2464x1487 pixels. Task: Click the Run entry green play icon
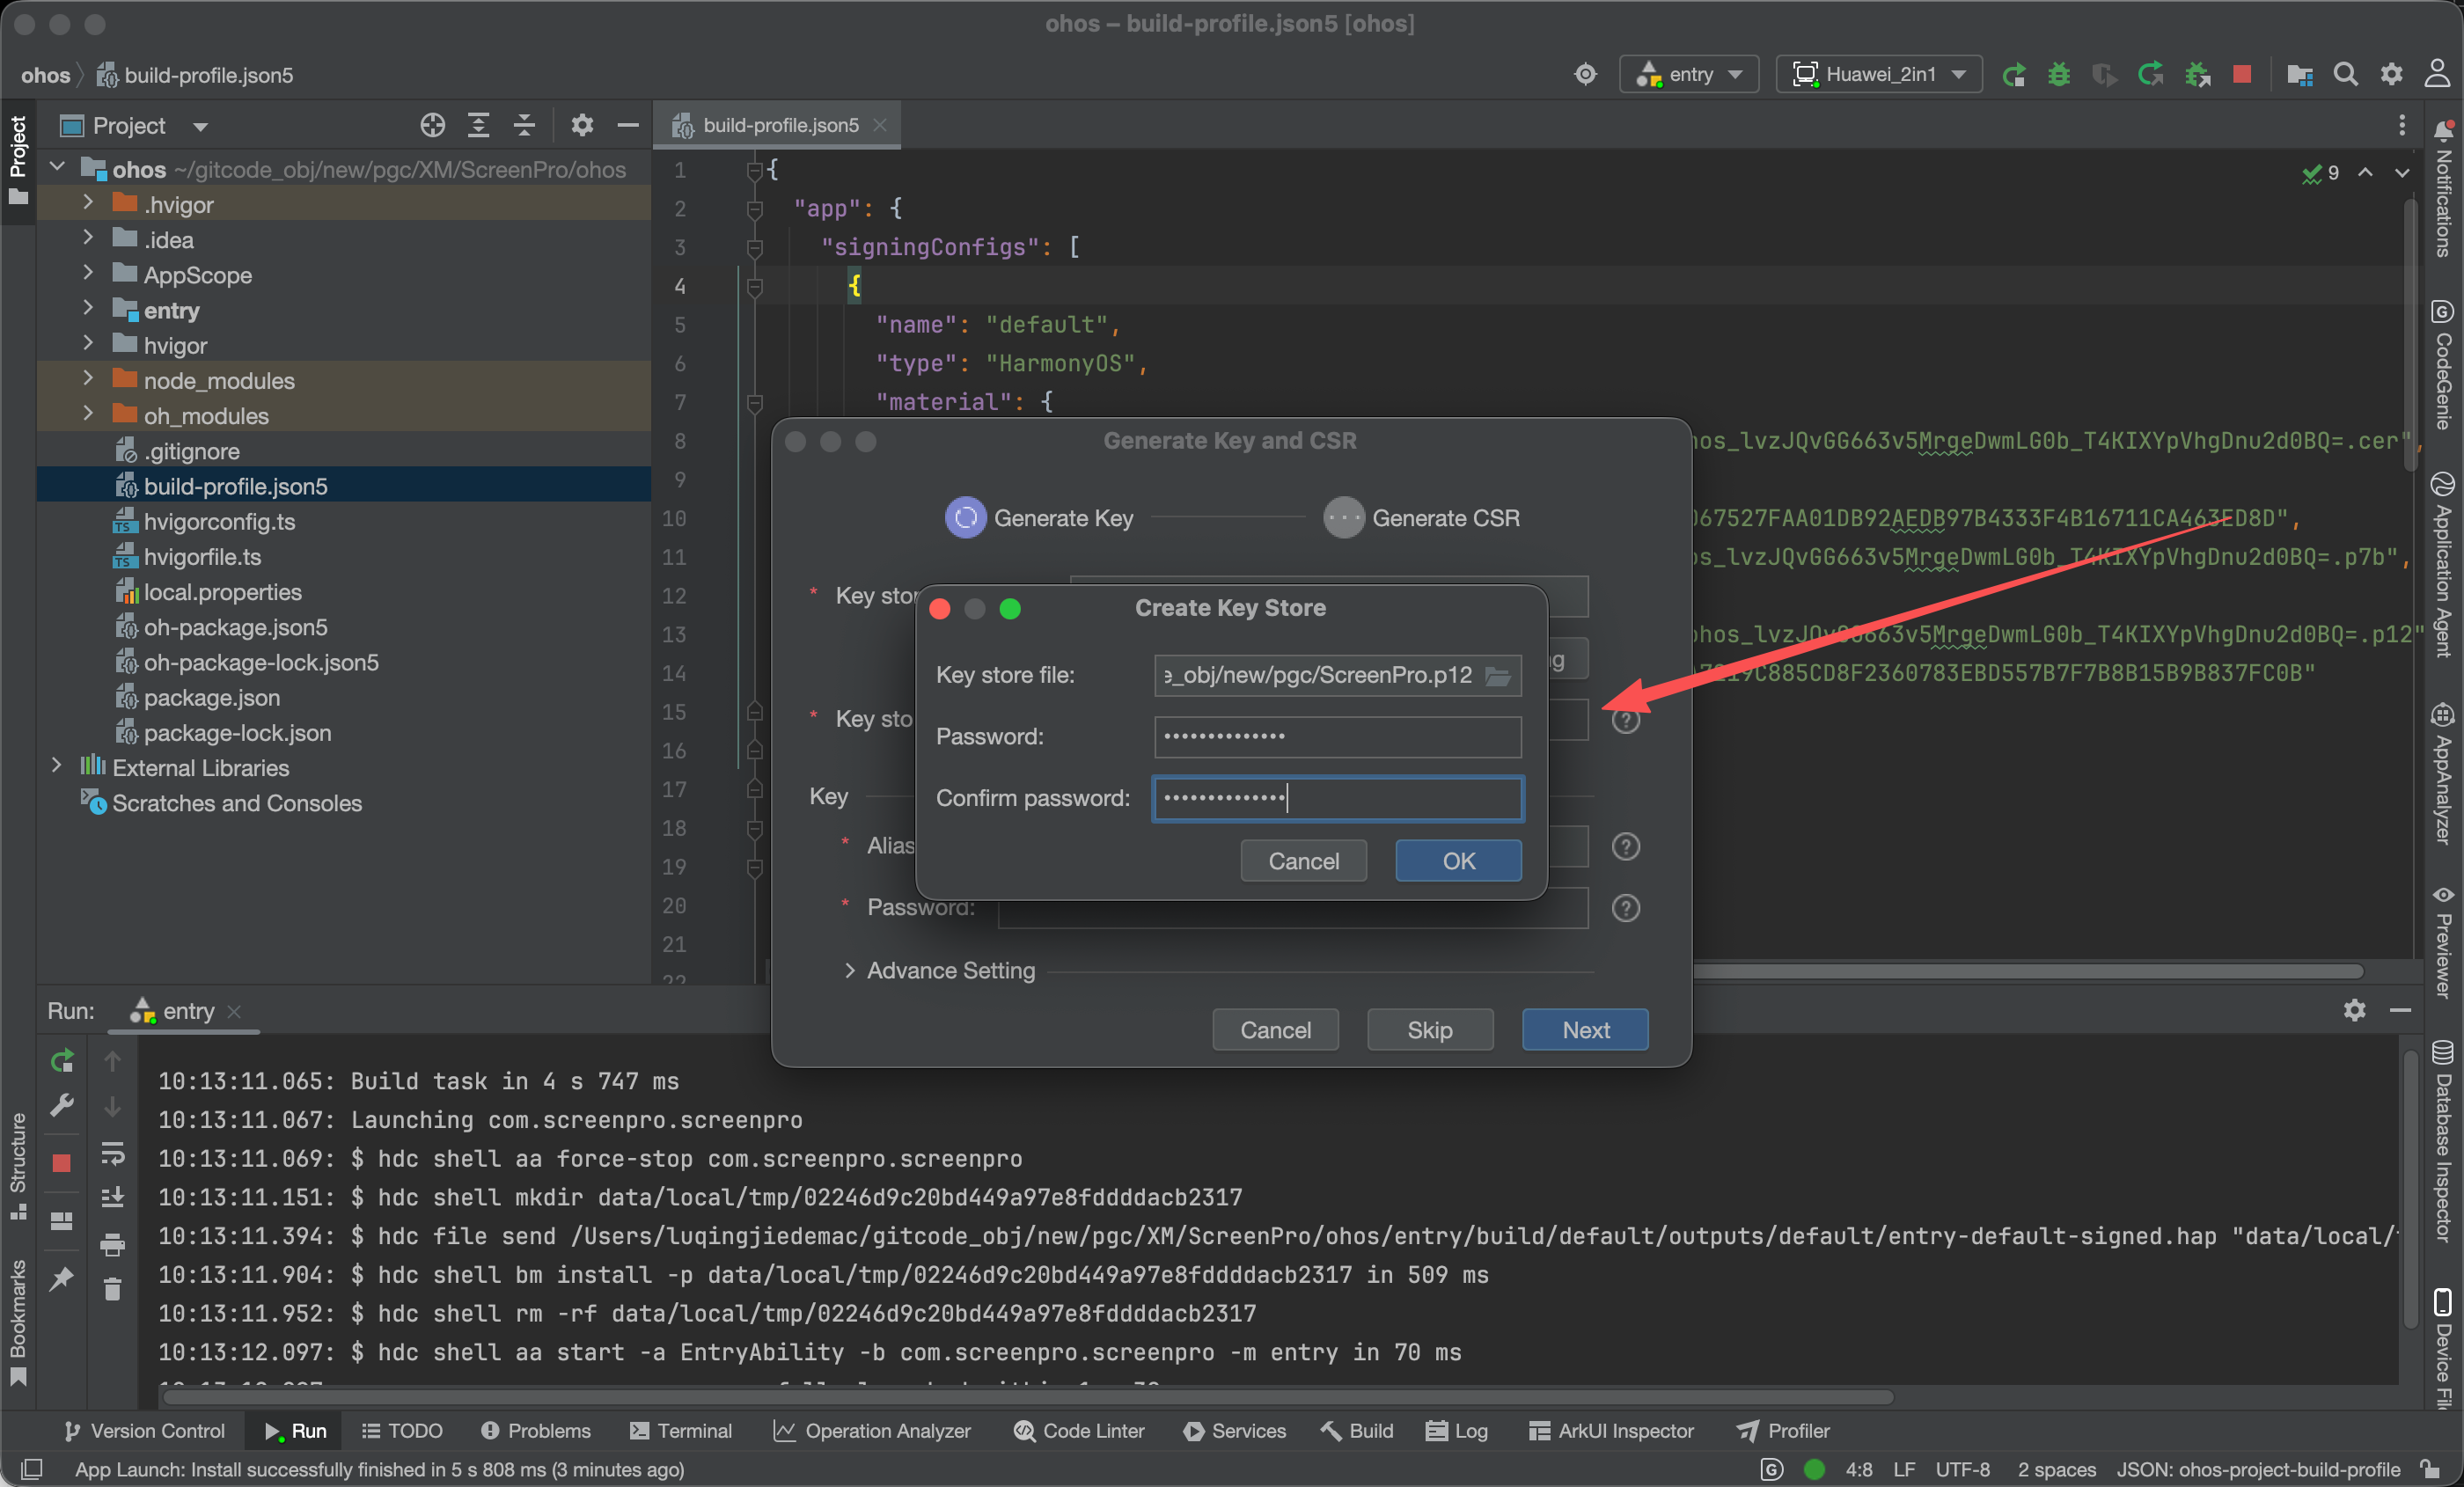(2013, 74)
